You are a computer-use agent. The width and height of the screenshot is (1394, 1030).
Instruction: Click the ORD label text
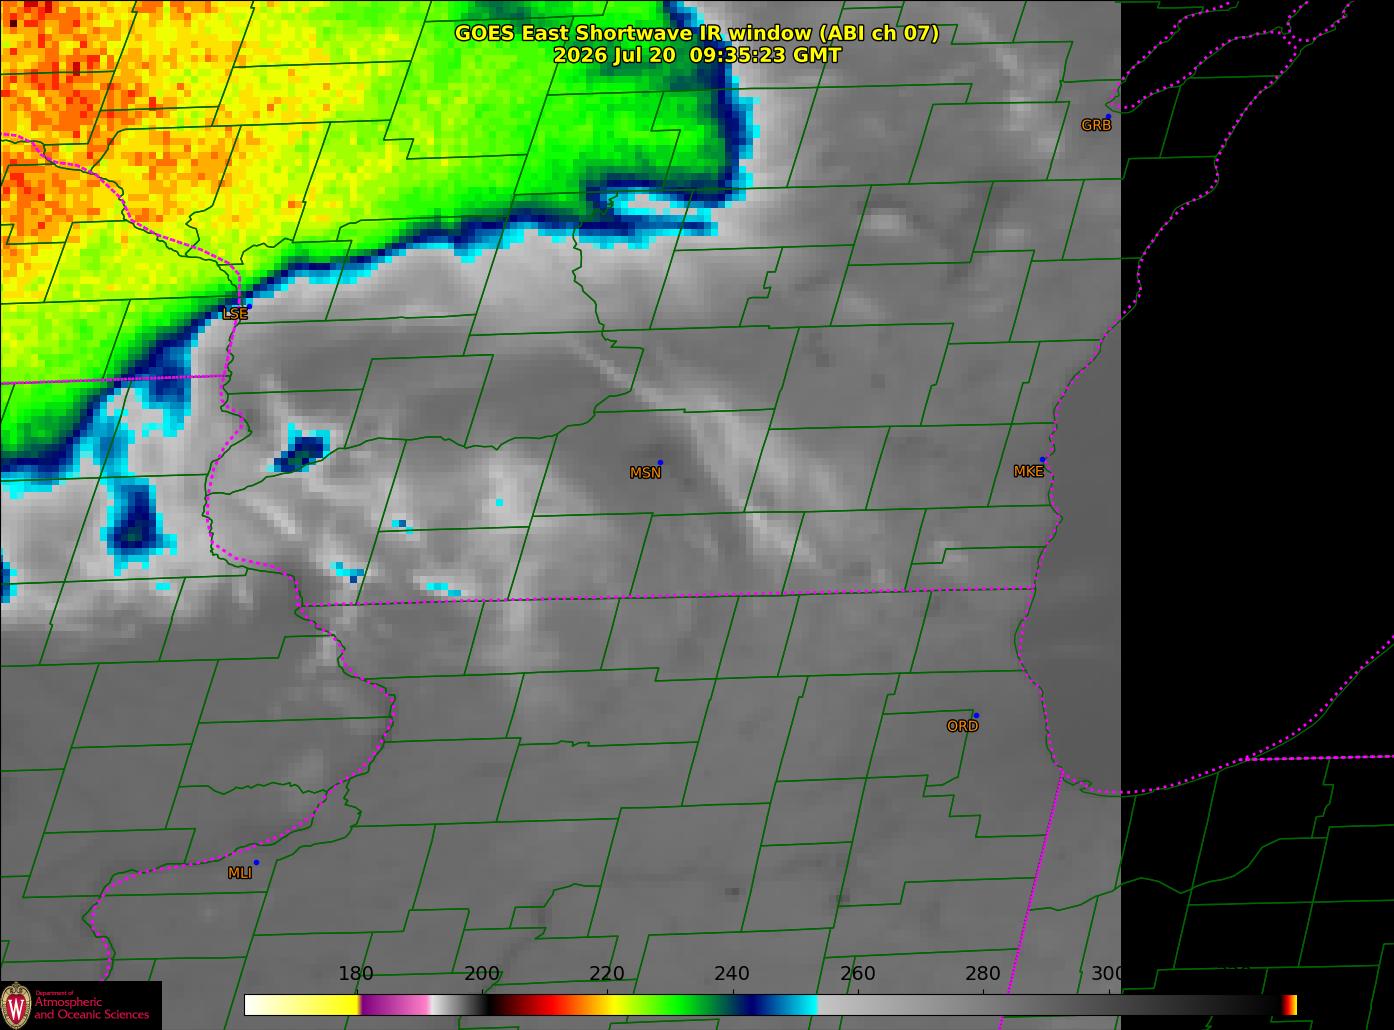coord(962,727)
